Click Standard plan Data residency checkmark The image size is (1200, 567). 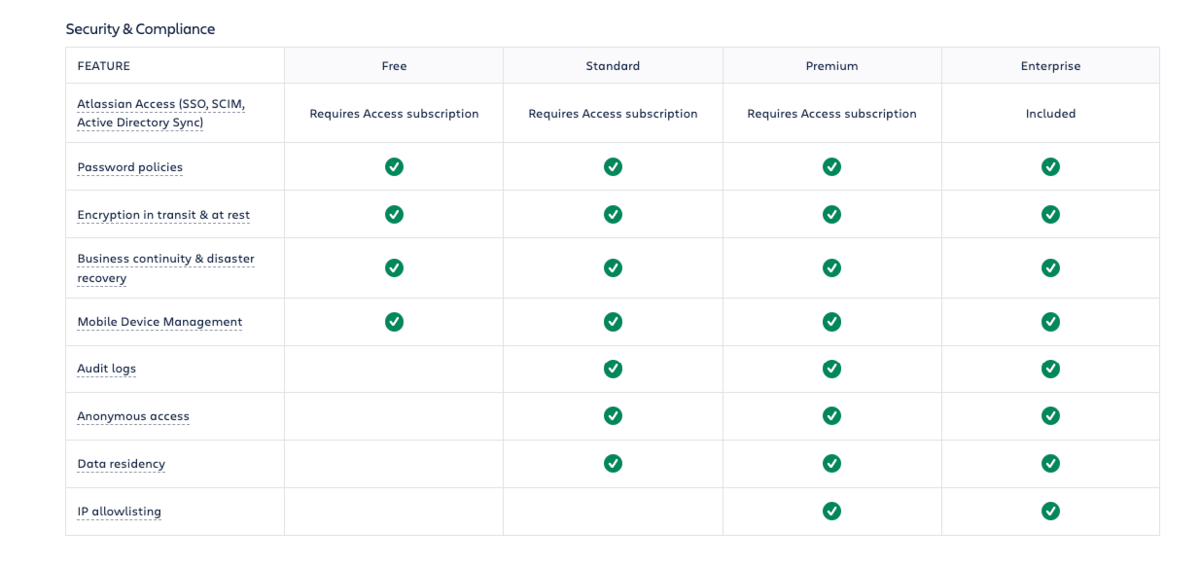(x=613, y=464)
